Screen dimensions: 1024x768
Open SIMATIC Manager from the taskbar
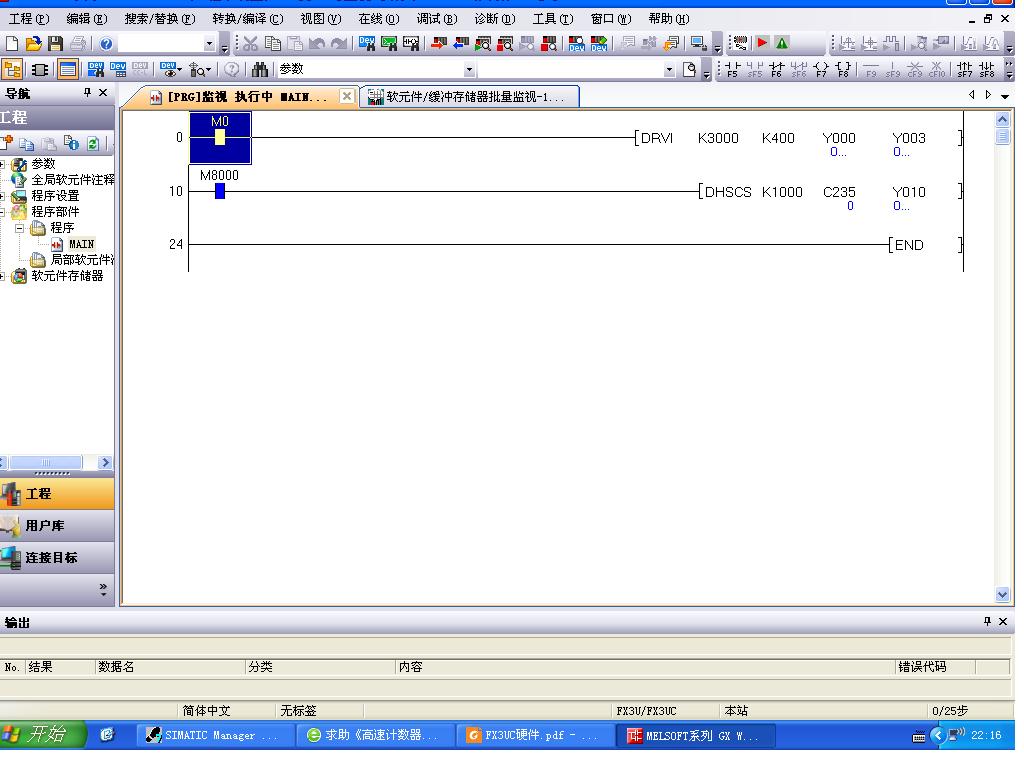tap(212, 736)
